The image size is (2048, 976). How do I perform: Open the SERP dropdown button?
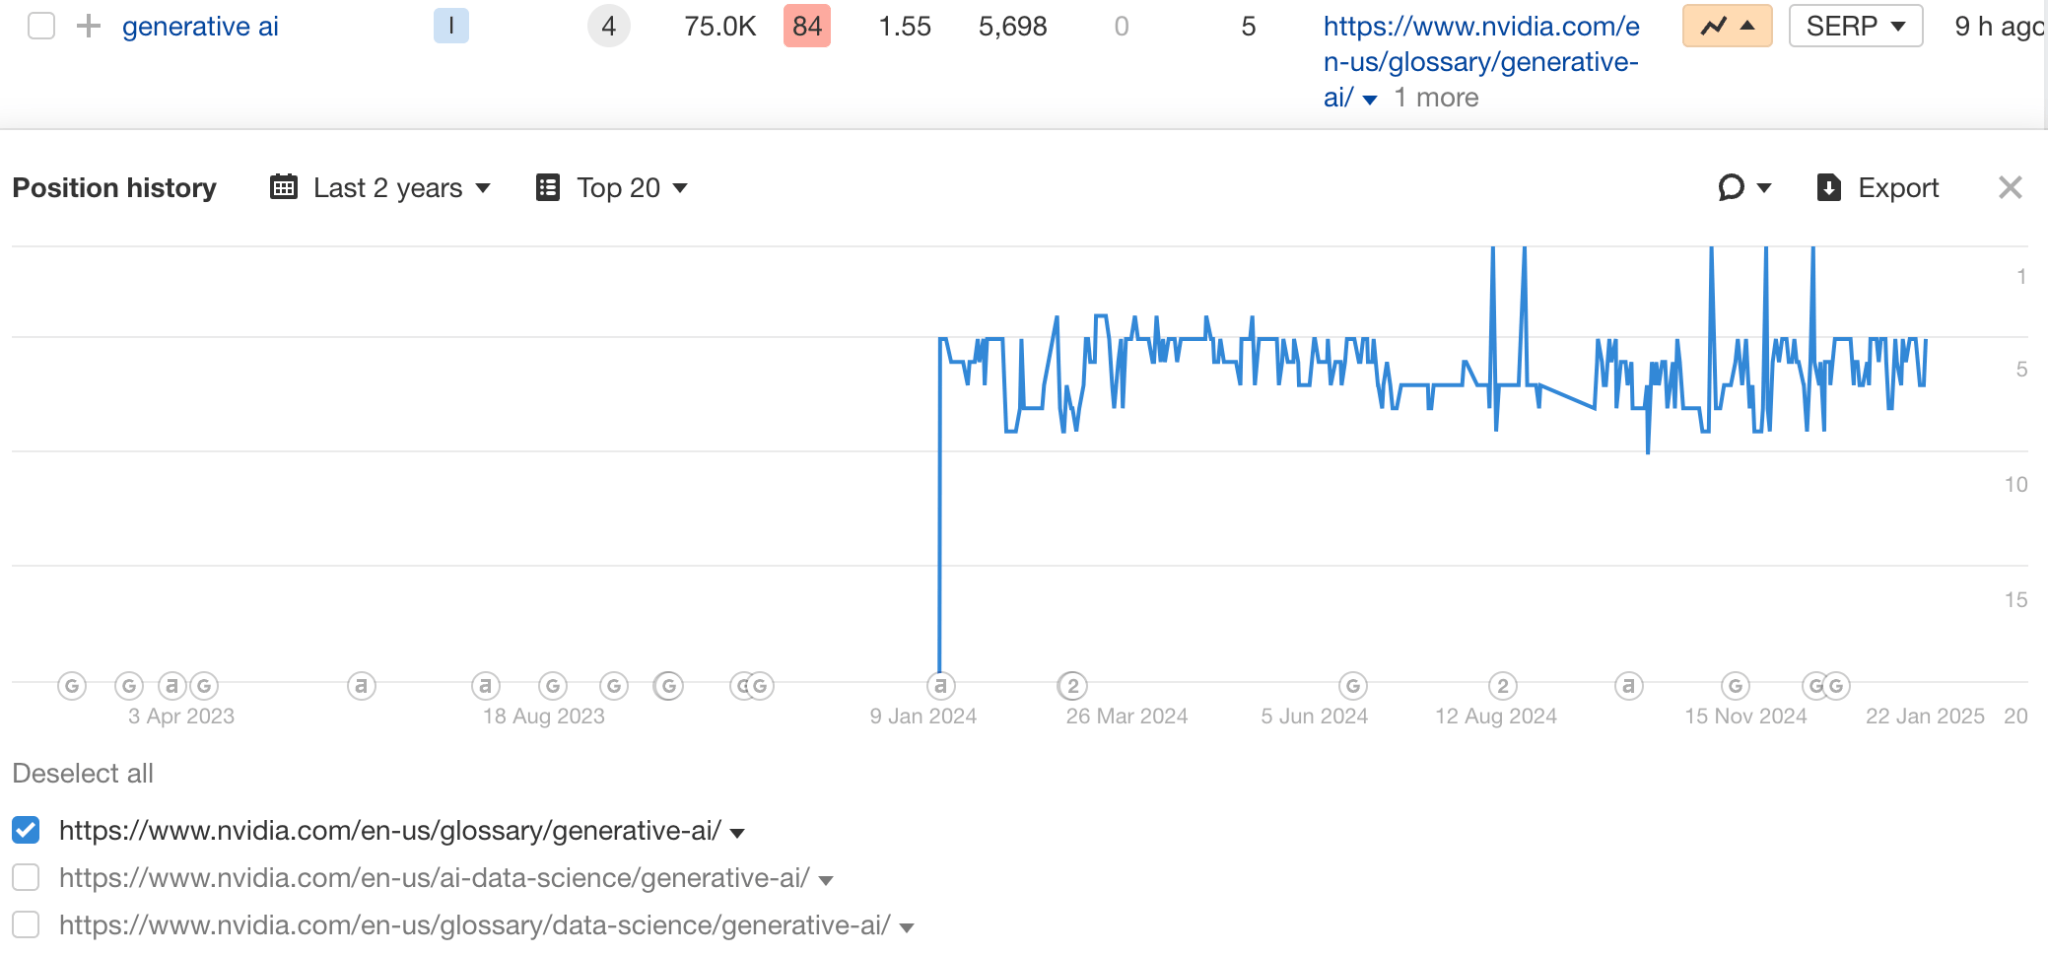[x=1855, y=26]
